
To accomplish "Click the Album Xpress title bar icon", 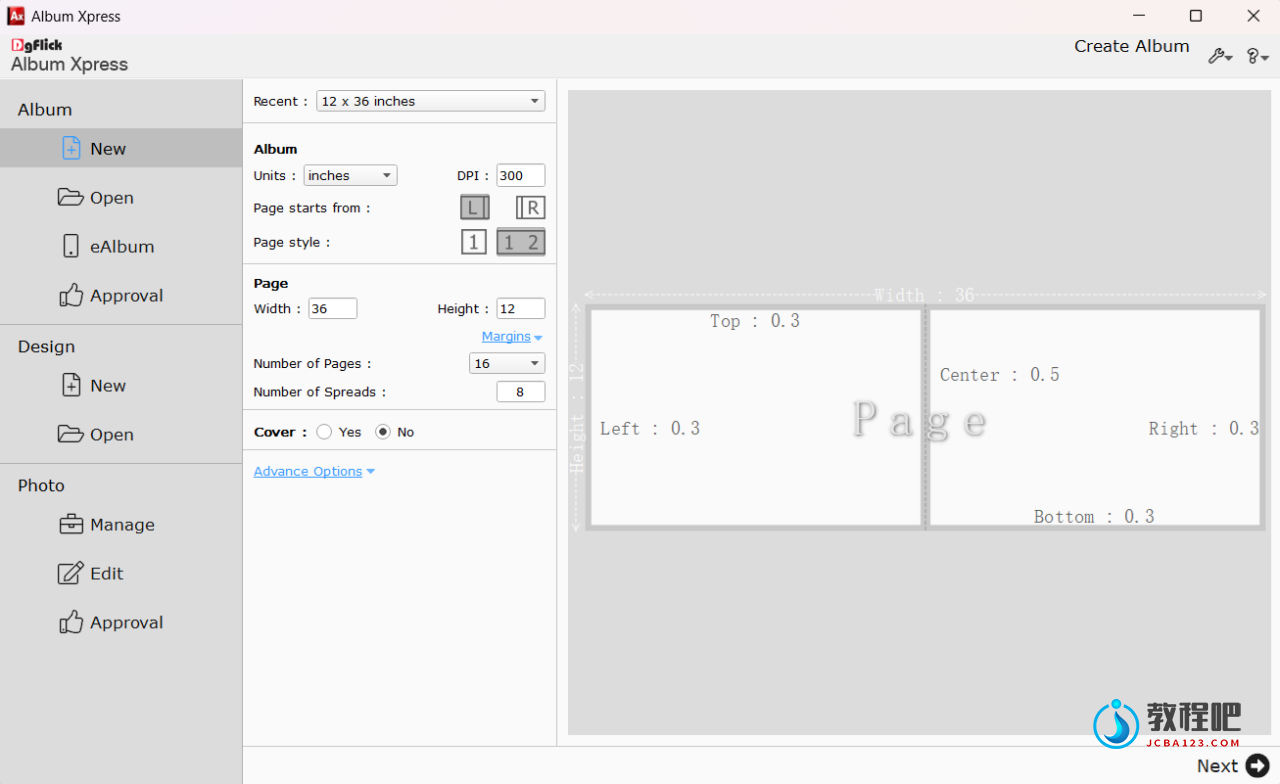I will 16,16.
